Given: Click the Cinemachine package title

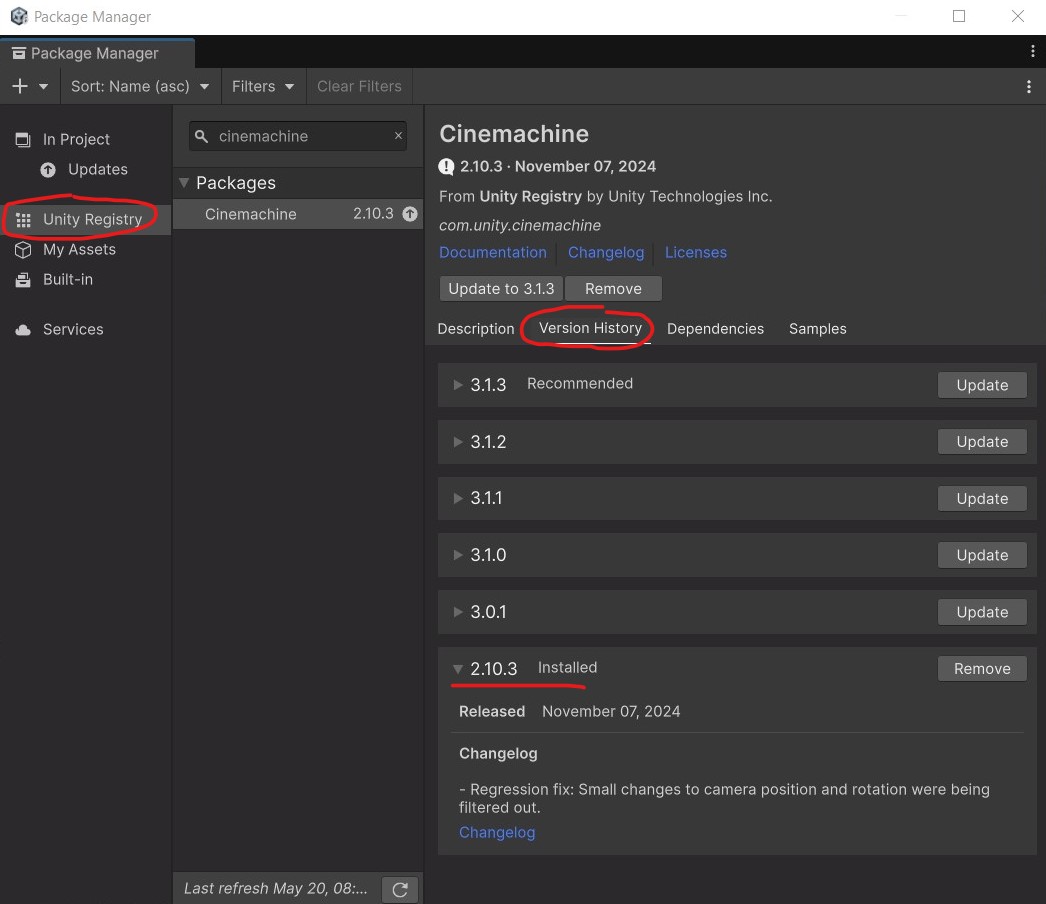Looking at the screenshot, I should [x=514, y=134].
